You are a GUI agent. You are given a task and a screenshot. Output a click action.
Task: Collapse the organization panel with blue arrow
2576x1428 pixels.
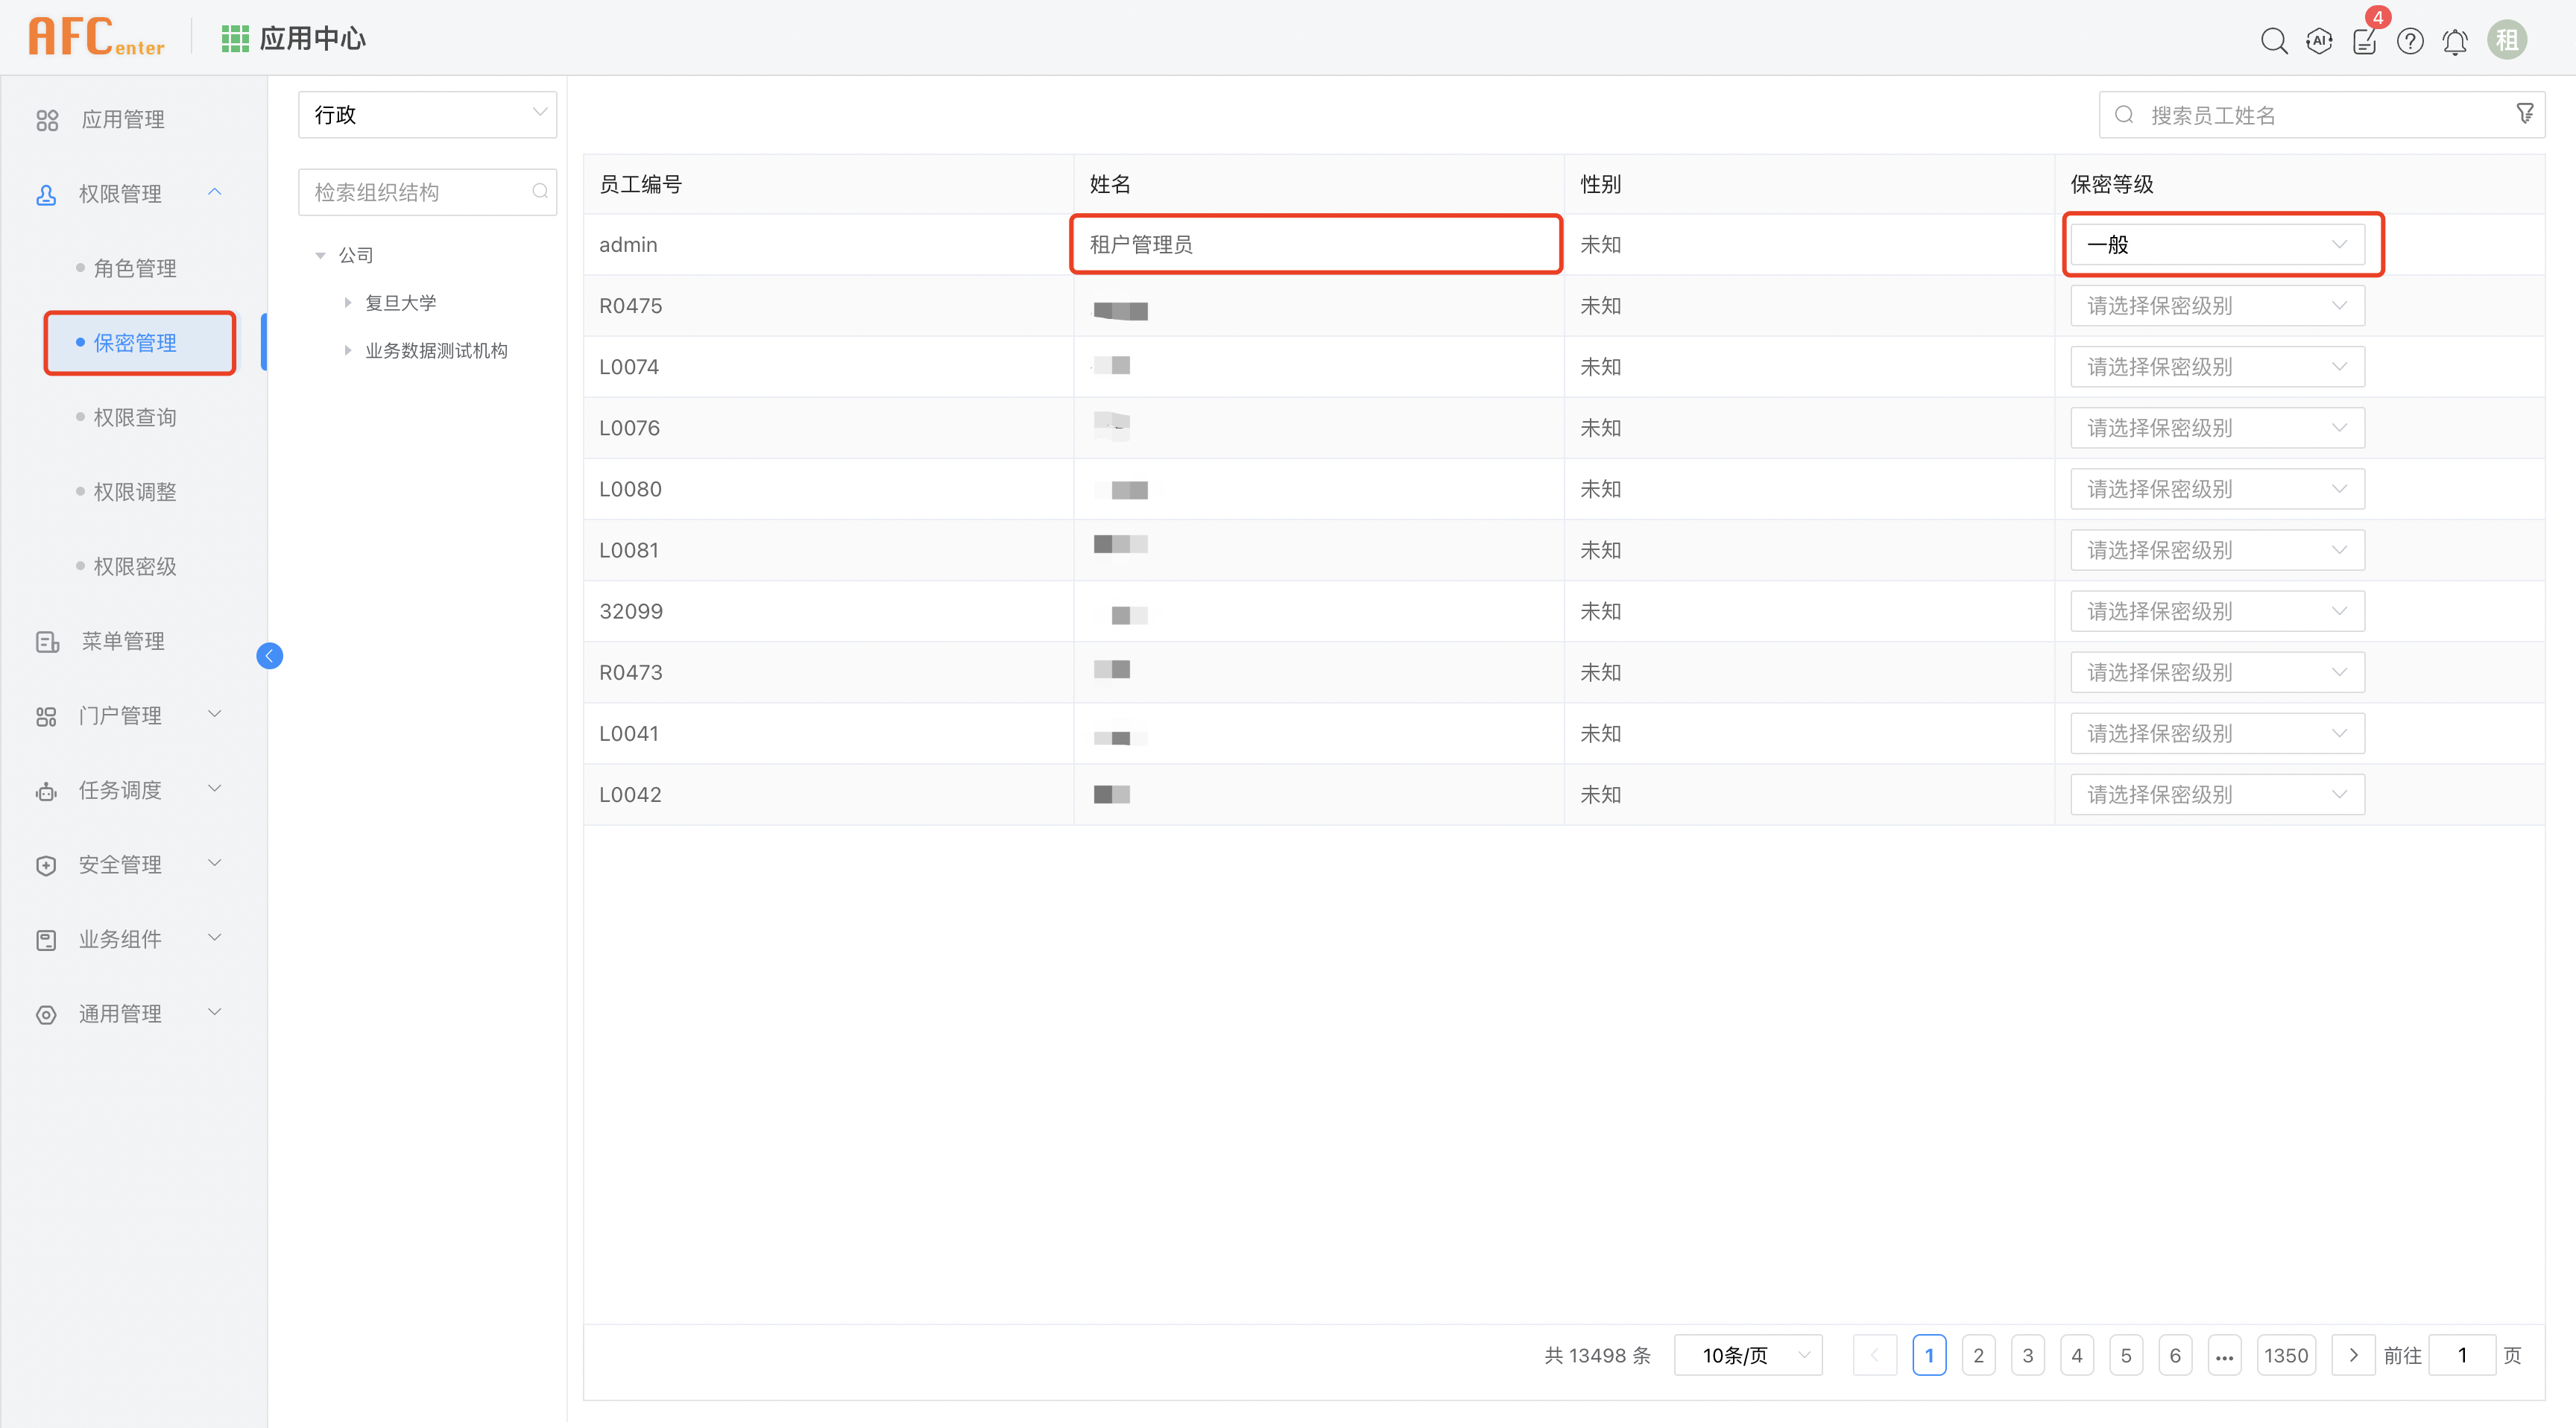268,656
